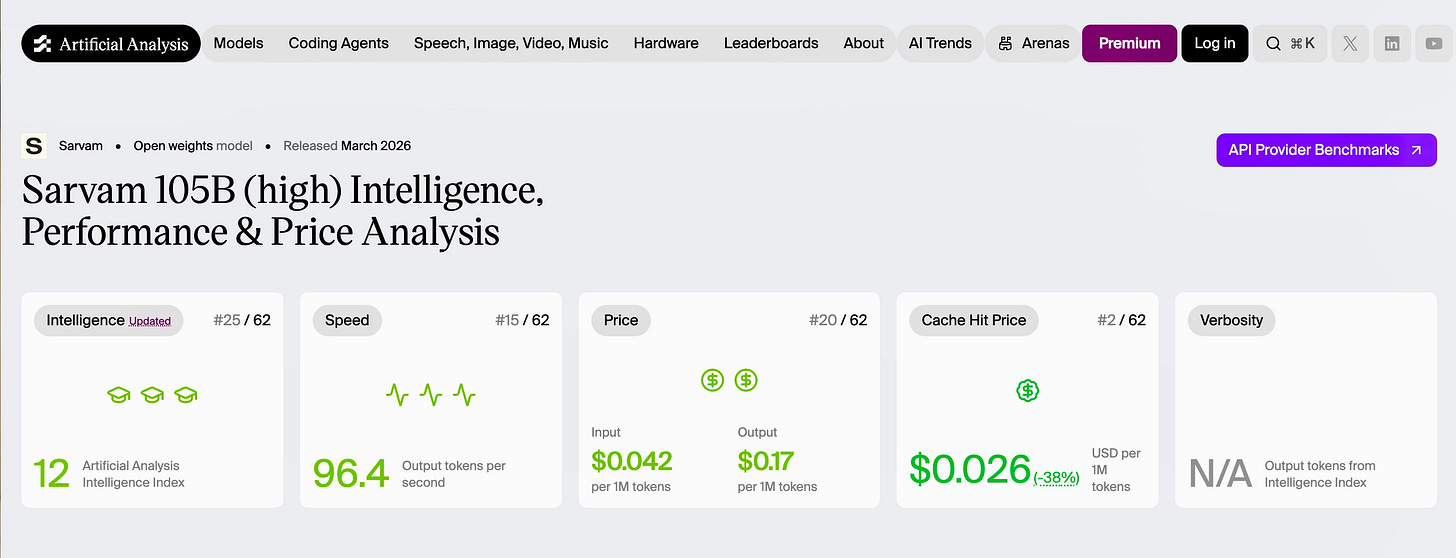This screenshot has width=1456, height=558.
Task: Expand the Leaderboards navigation item
Action: 771,43
